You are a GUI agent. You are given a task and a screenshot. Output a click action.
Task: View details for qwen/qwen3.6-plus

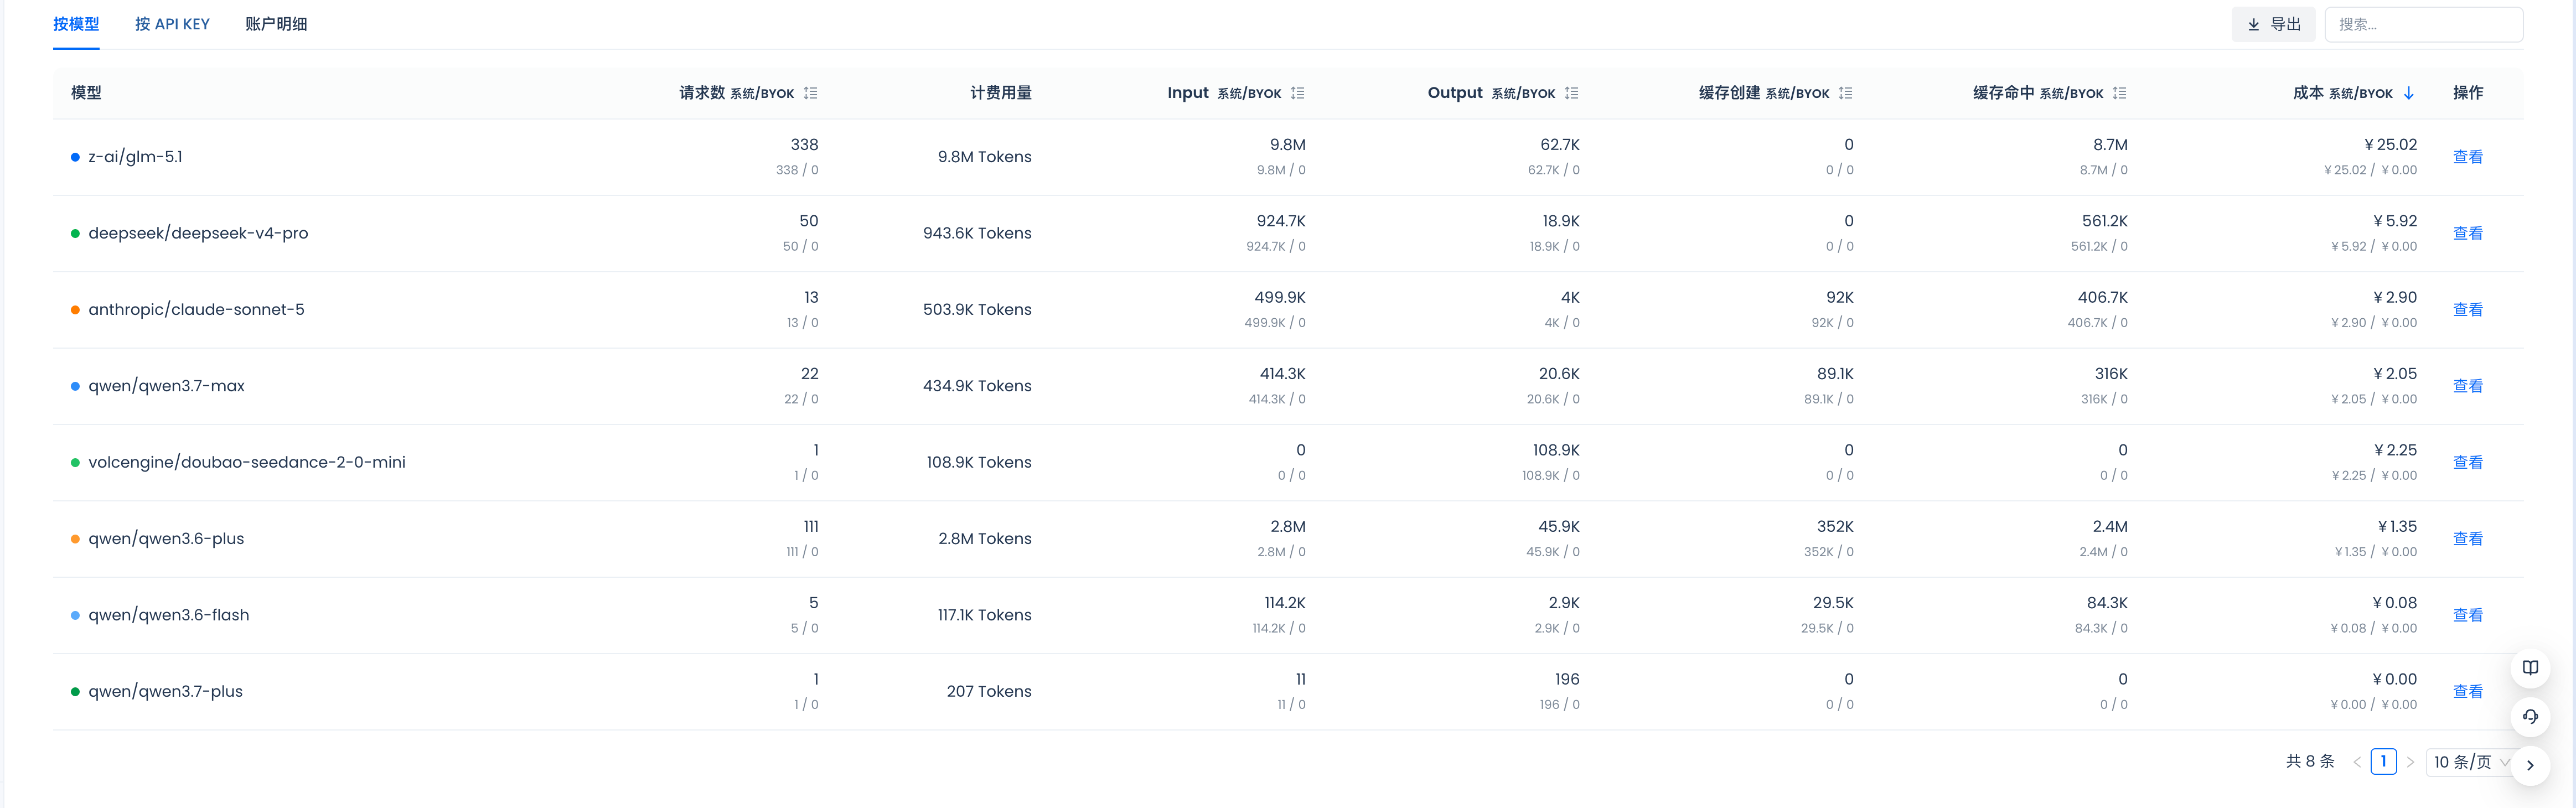tap(2468, 539)
